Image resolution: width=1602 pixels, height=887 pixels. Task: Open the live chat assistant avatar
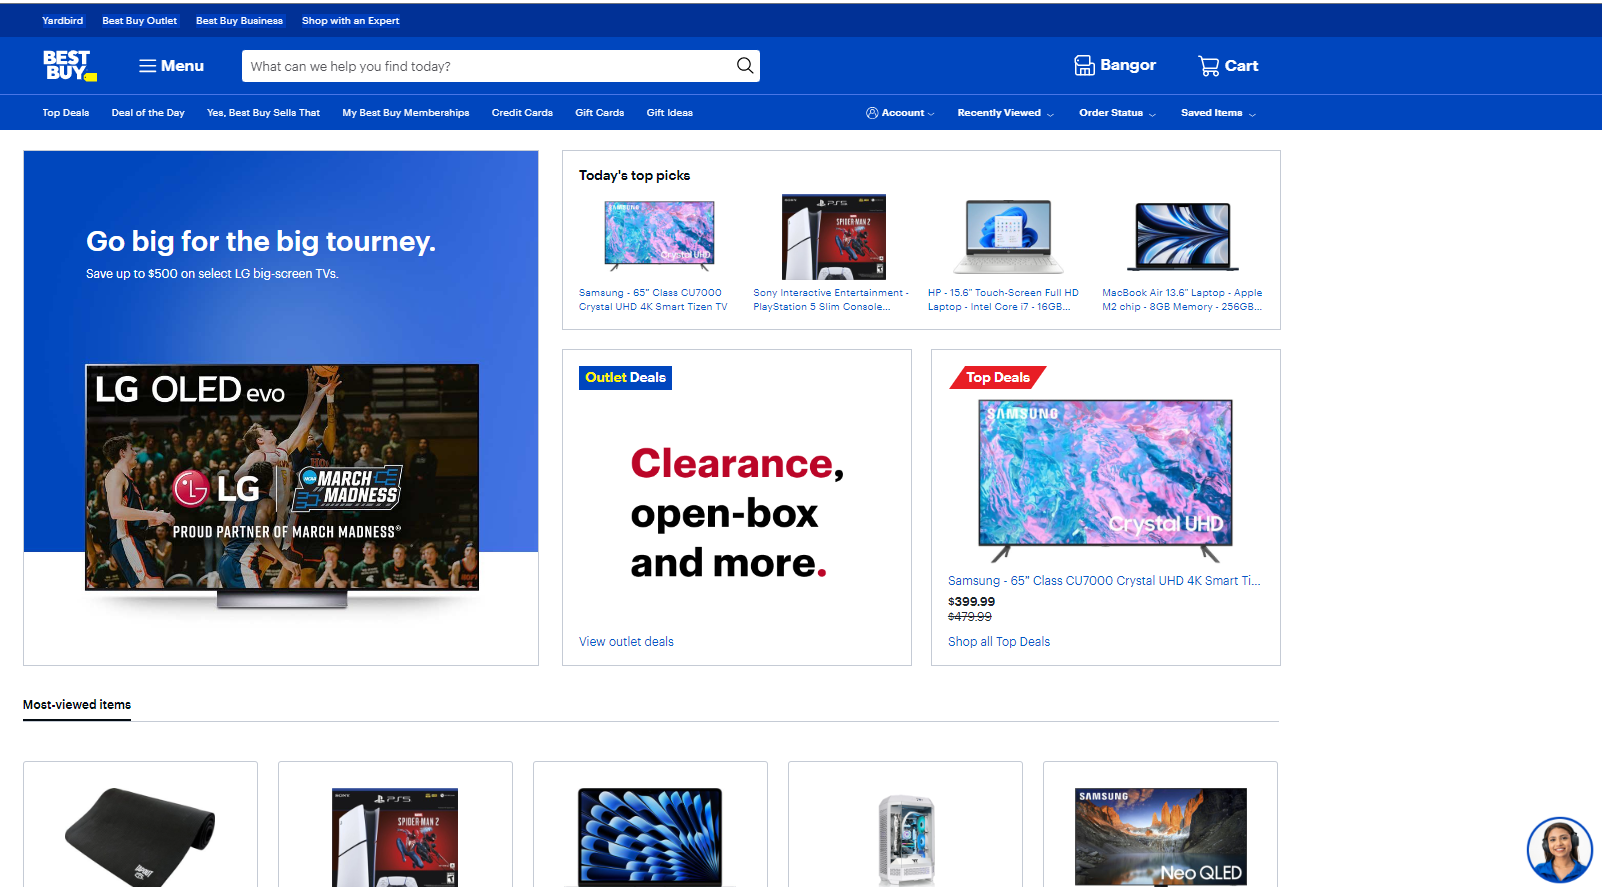1558,849
